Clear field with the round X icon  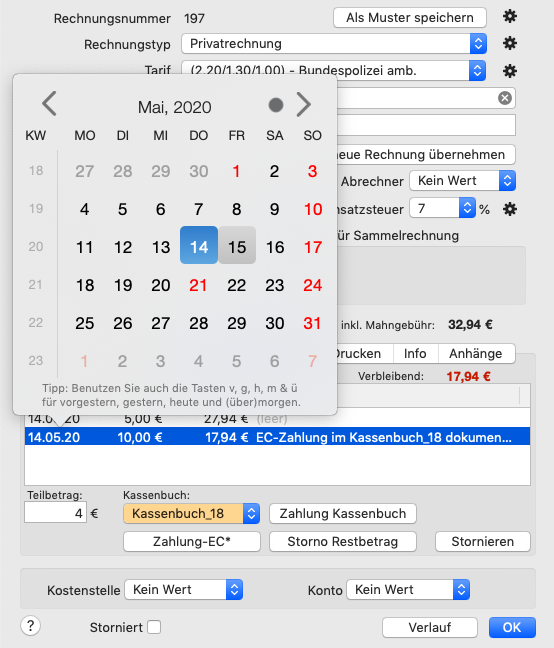[x=504, y=98]
